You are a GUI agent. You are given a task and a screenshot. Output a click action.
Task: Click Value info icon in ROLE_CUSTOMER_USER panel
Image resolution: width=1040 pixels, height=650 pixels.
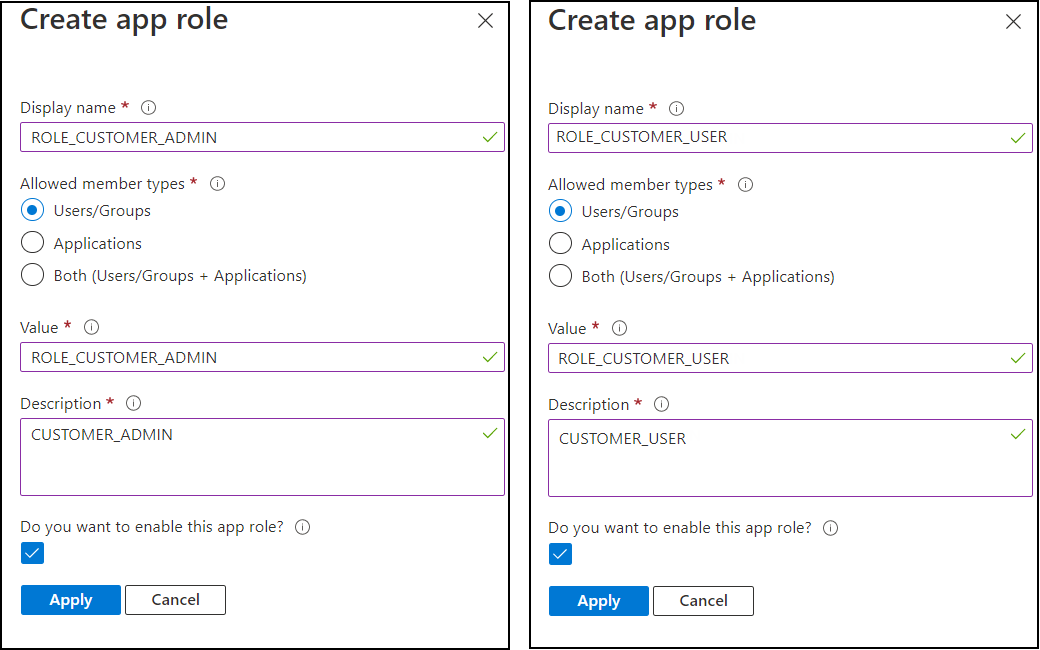coord(620,328)
